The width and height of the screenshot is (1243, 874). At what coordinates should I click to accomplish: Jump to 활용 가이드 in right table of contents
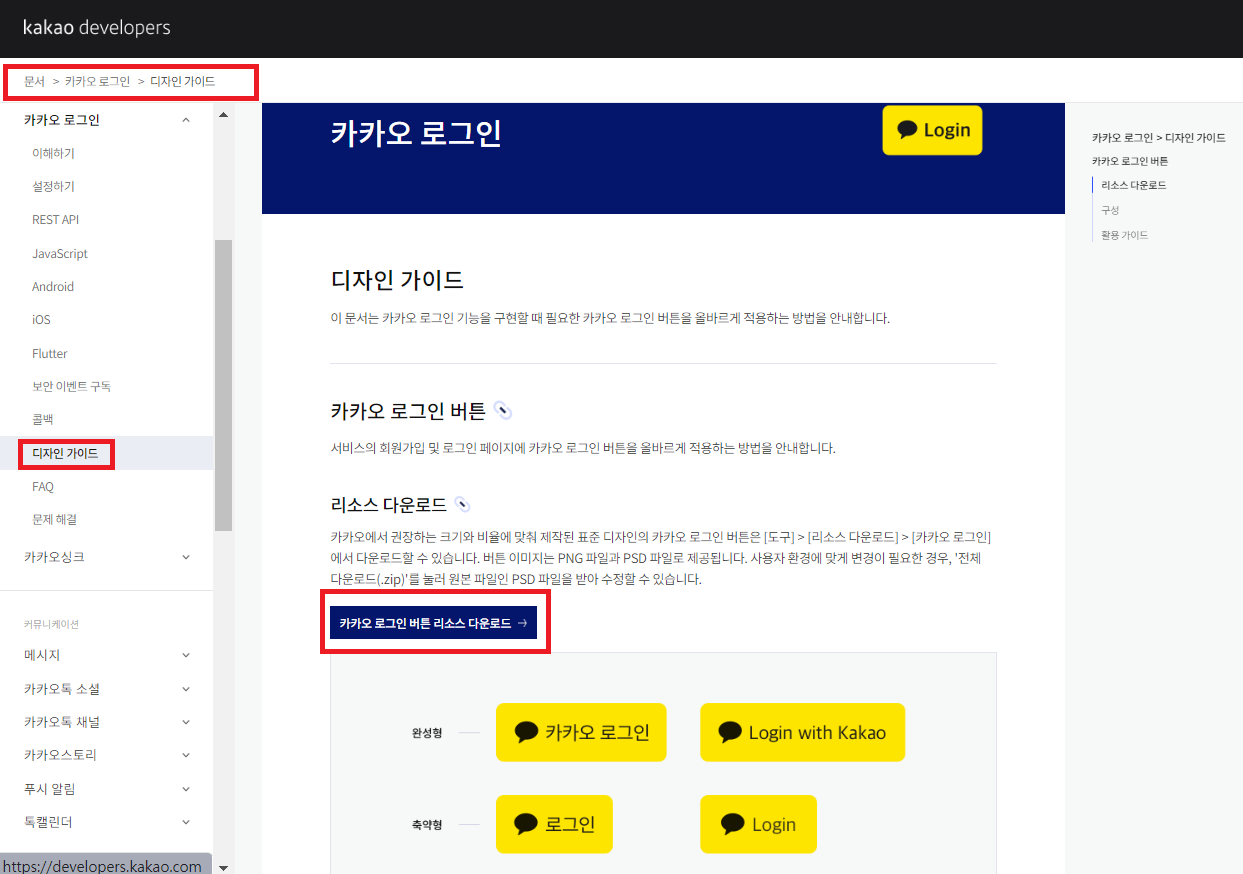(1124, 235)
